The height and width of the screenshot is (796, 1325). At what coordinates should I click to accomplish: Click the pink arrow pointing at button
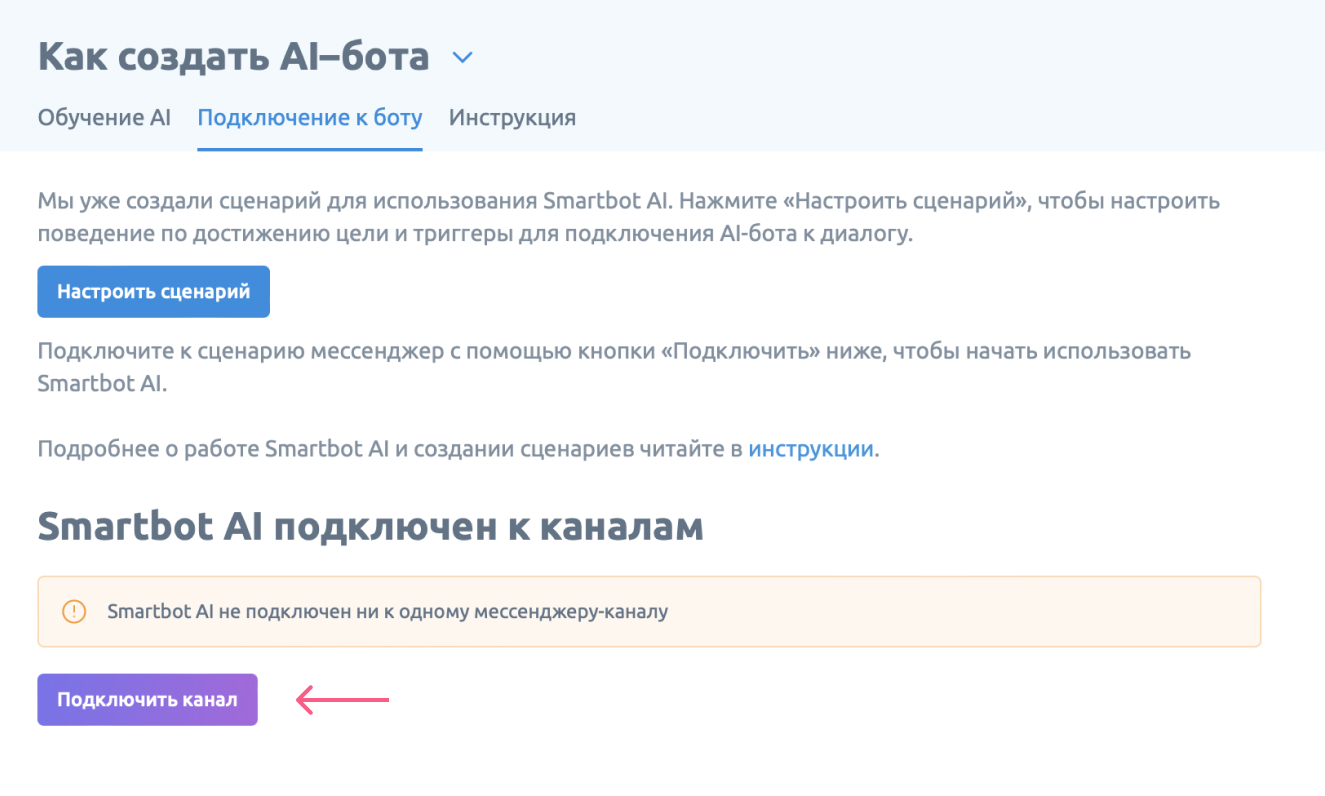342,700
